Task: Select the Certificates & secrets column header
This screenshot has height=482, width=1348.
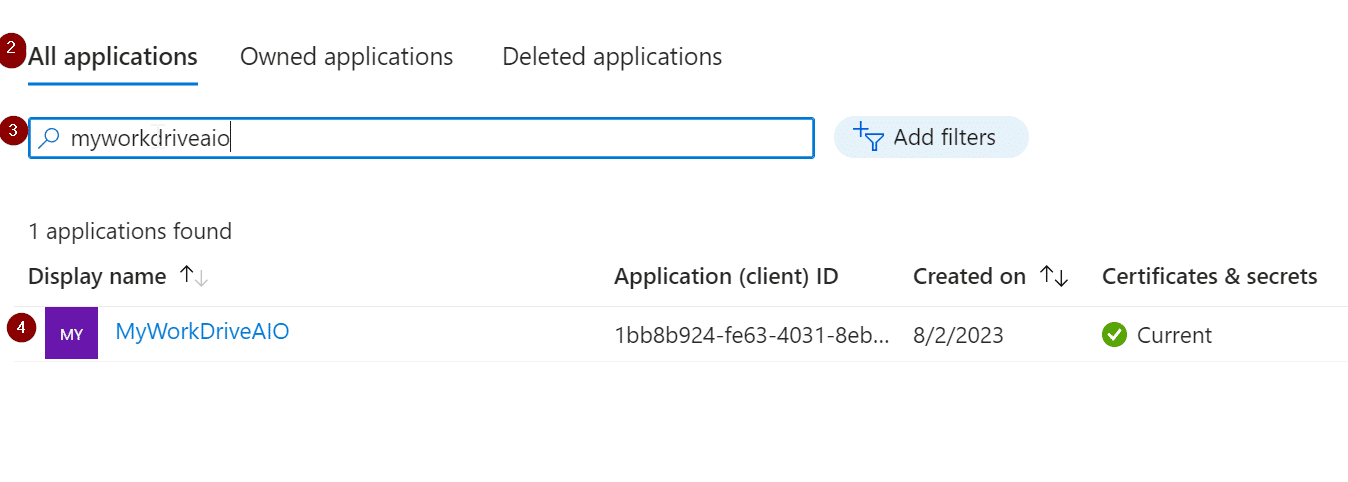Action: point(1209,276)
